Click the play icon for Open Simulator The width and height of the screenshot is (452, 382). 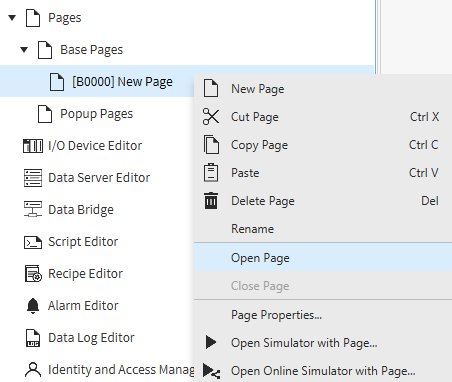pos(211,342)
